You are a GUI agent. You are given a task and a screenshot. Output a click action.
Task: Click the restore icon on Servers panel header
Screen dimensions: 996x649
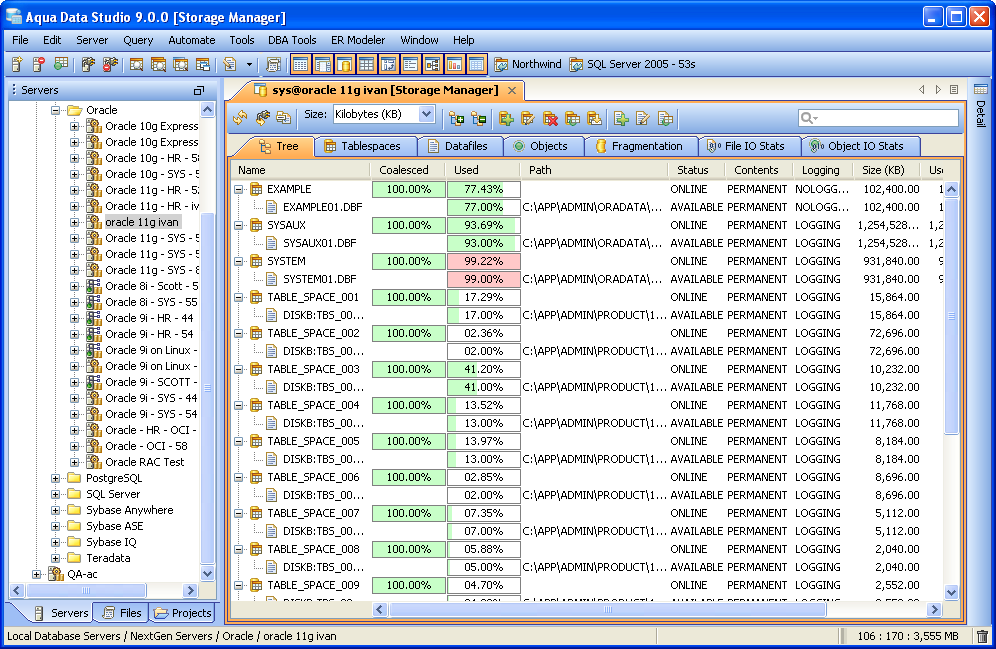tap(199, 90)
